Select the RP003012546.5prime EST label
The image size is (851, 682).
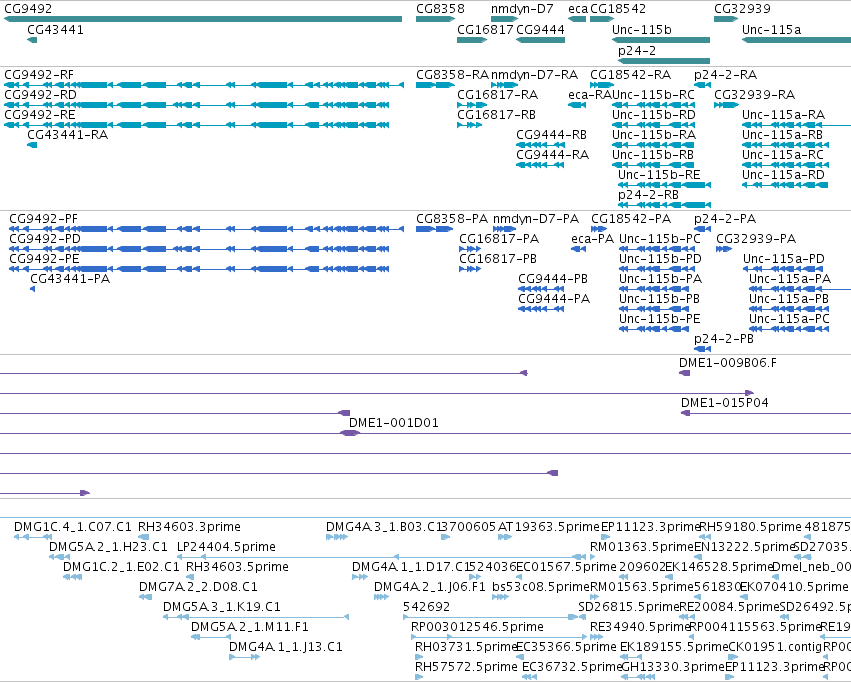pos(477,627)
